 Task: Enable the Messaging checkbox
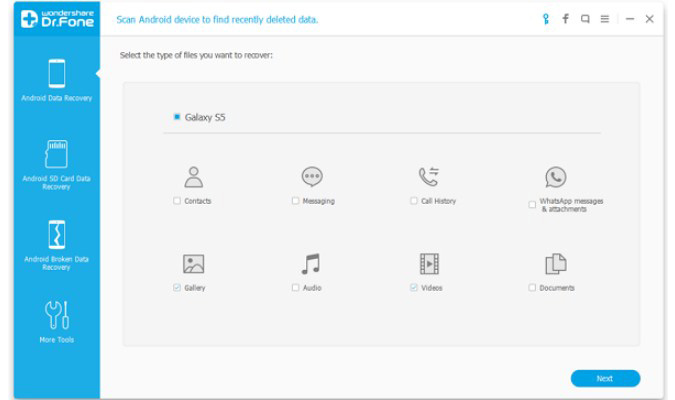pos(295,201)
